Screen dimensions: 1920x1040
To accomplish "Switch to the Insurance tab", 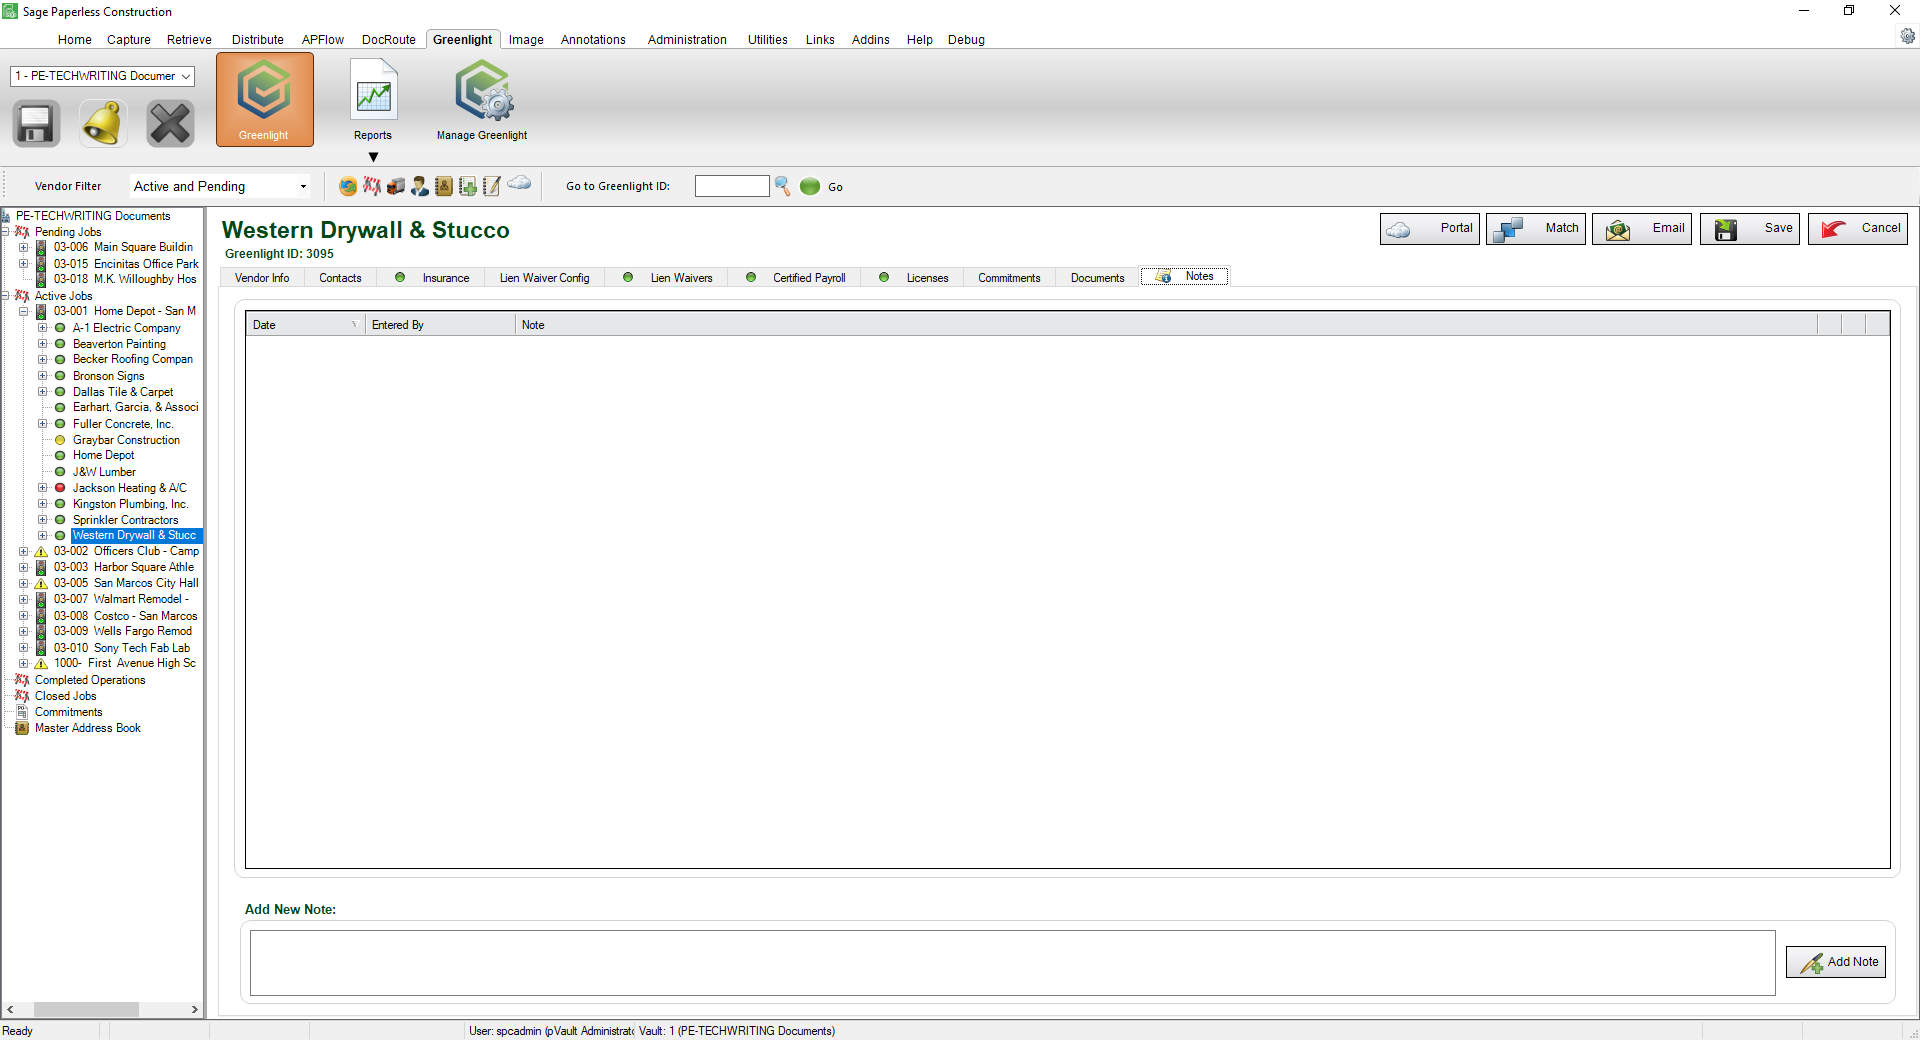I will pos(432,278).
